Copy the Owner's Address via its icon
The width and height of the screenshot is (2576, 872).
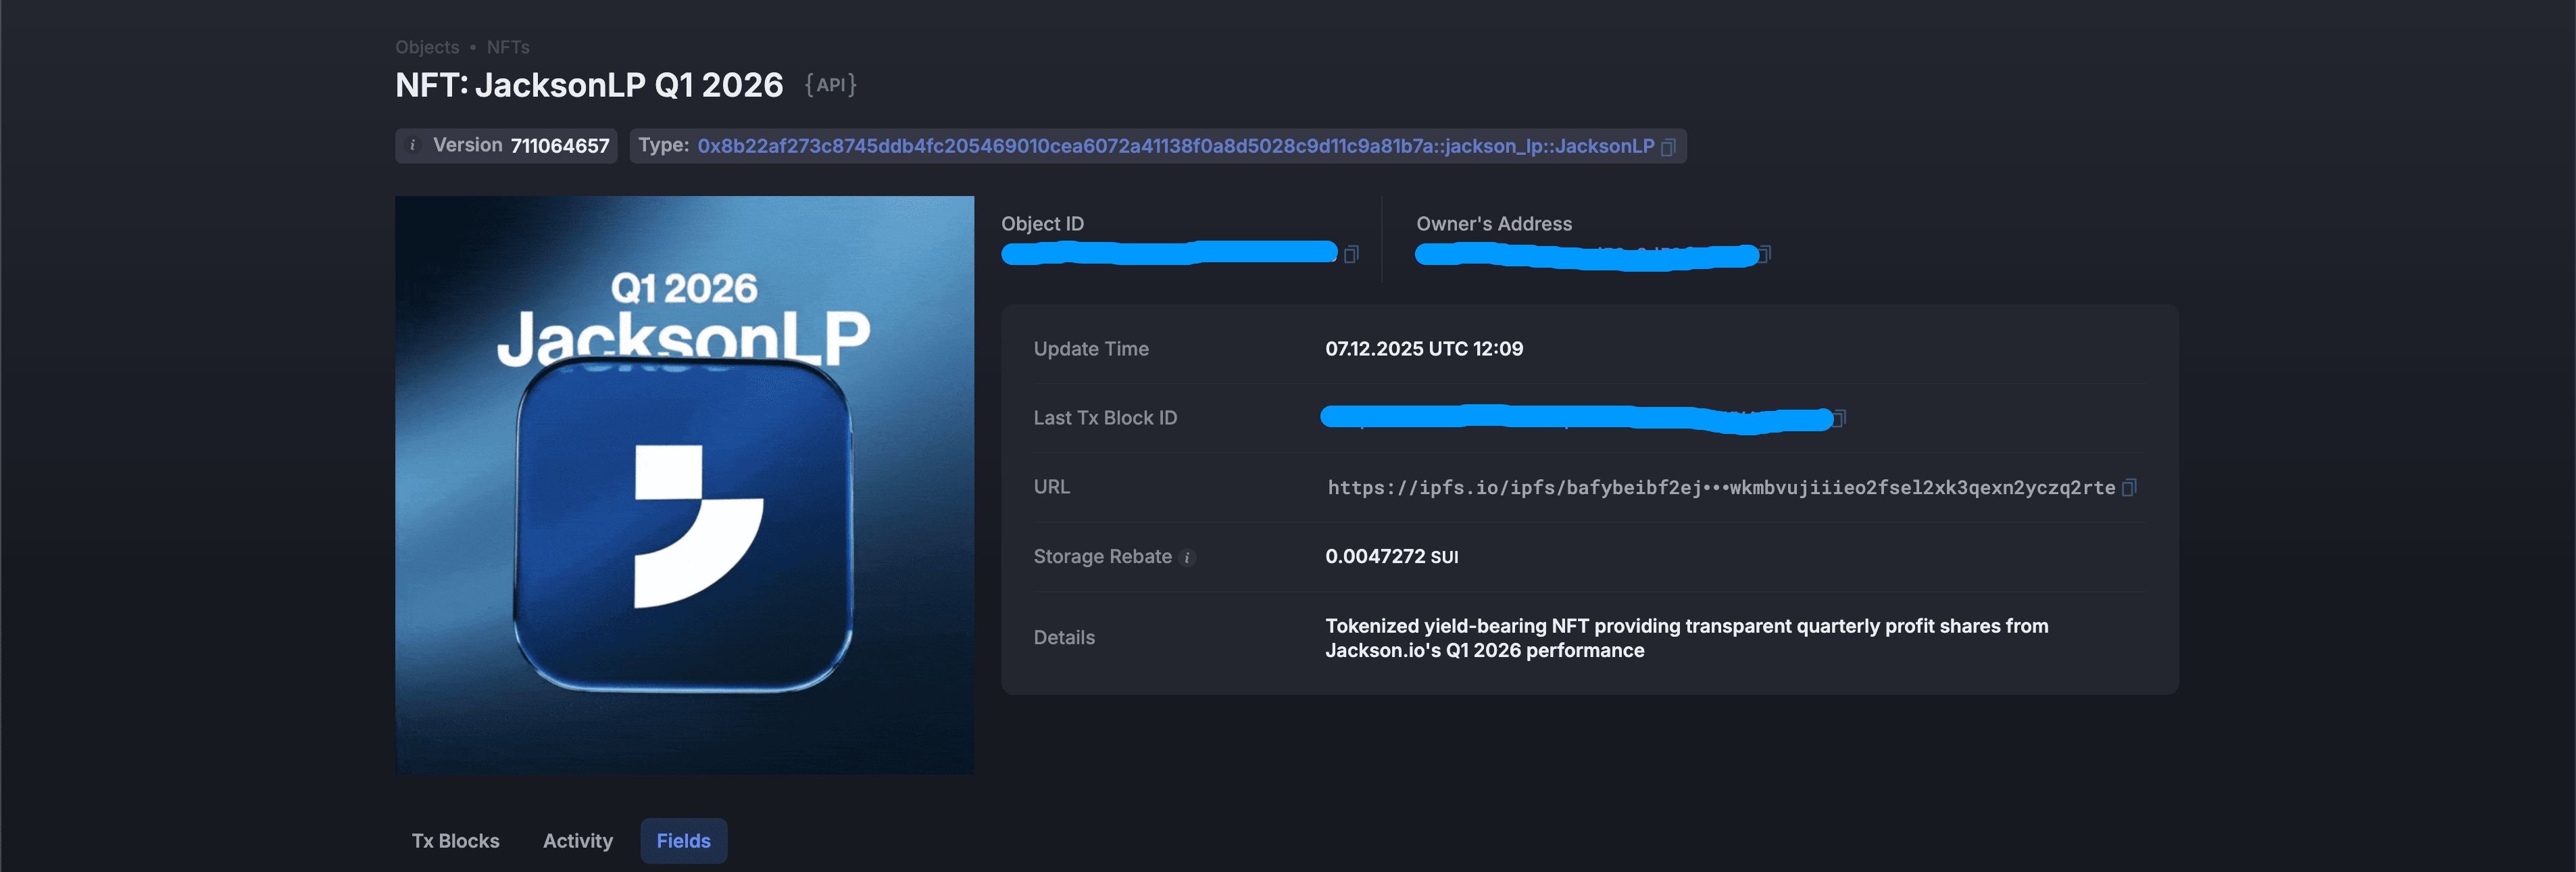point(1765,254)
